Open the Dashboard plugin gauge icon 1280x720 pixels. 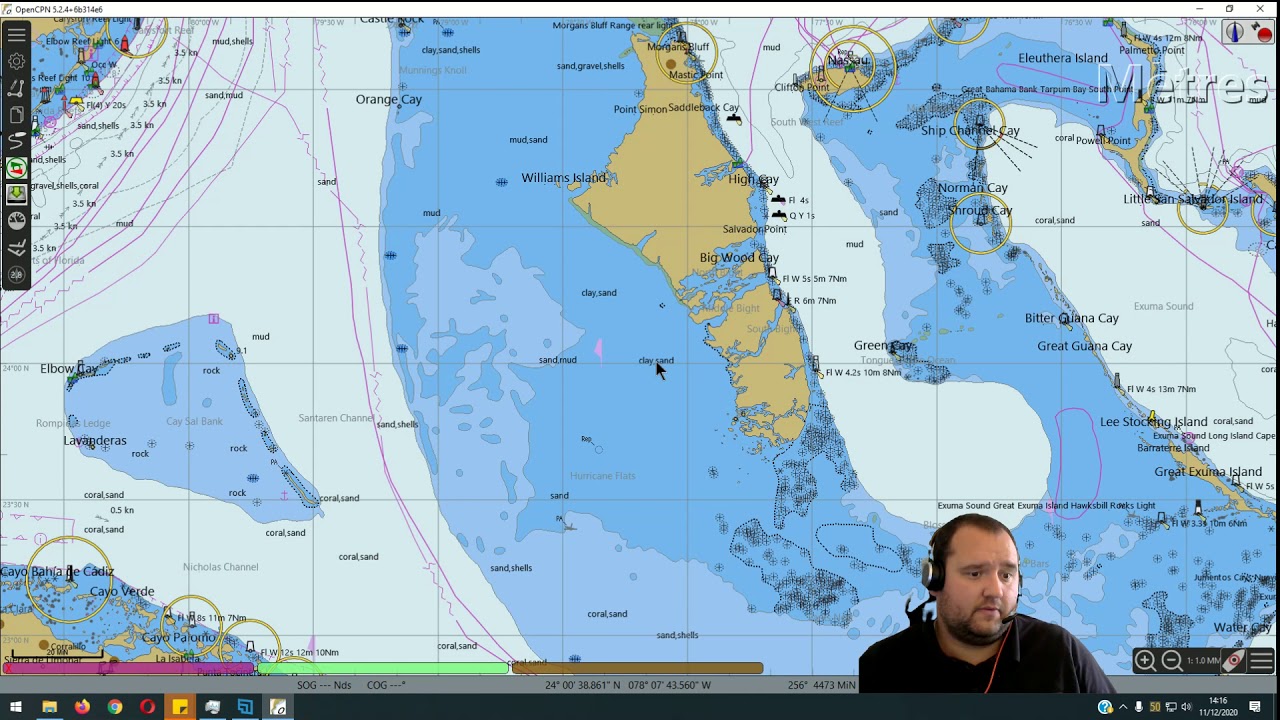point(16,220)
